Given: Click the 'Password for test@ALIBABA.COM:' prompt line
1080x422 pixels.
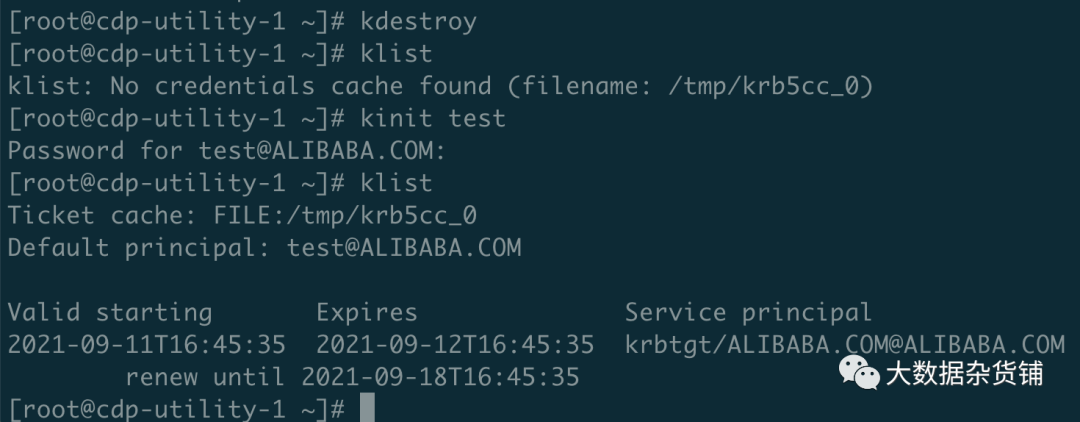Looking at the screenshot, I should coord(225,151).
